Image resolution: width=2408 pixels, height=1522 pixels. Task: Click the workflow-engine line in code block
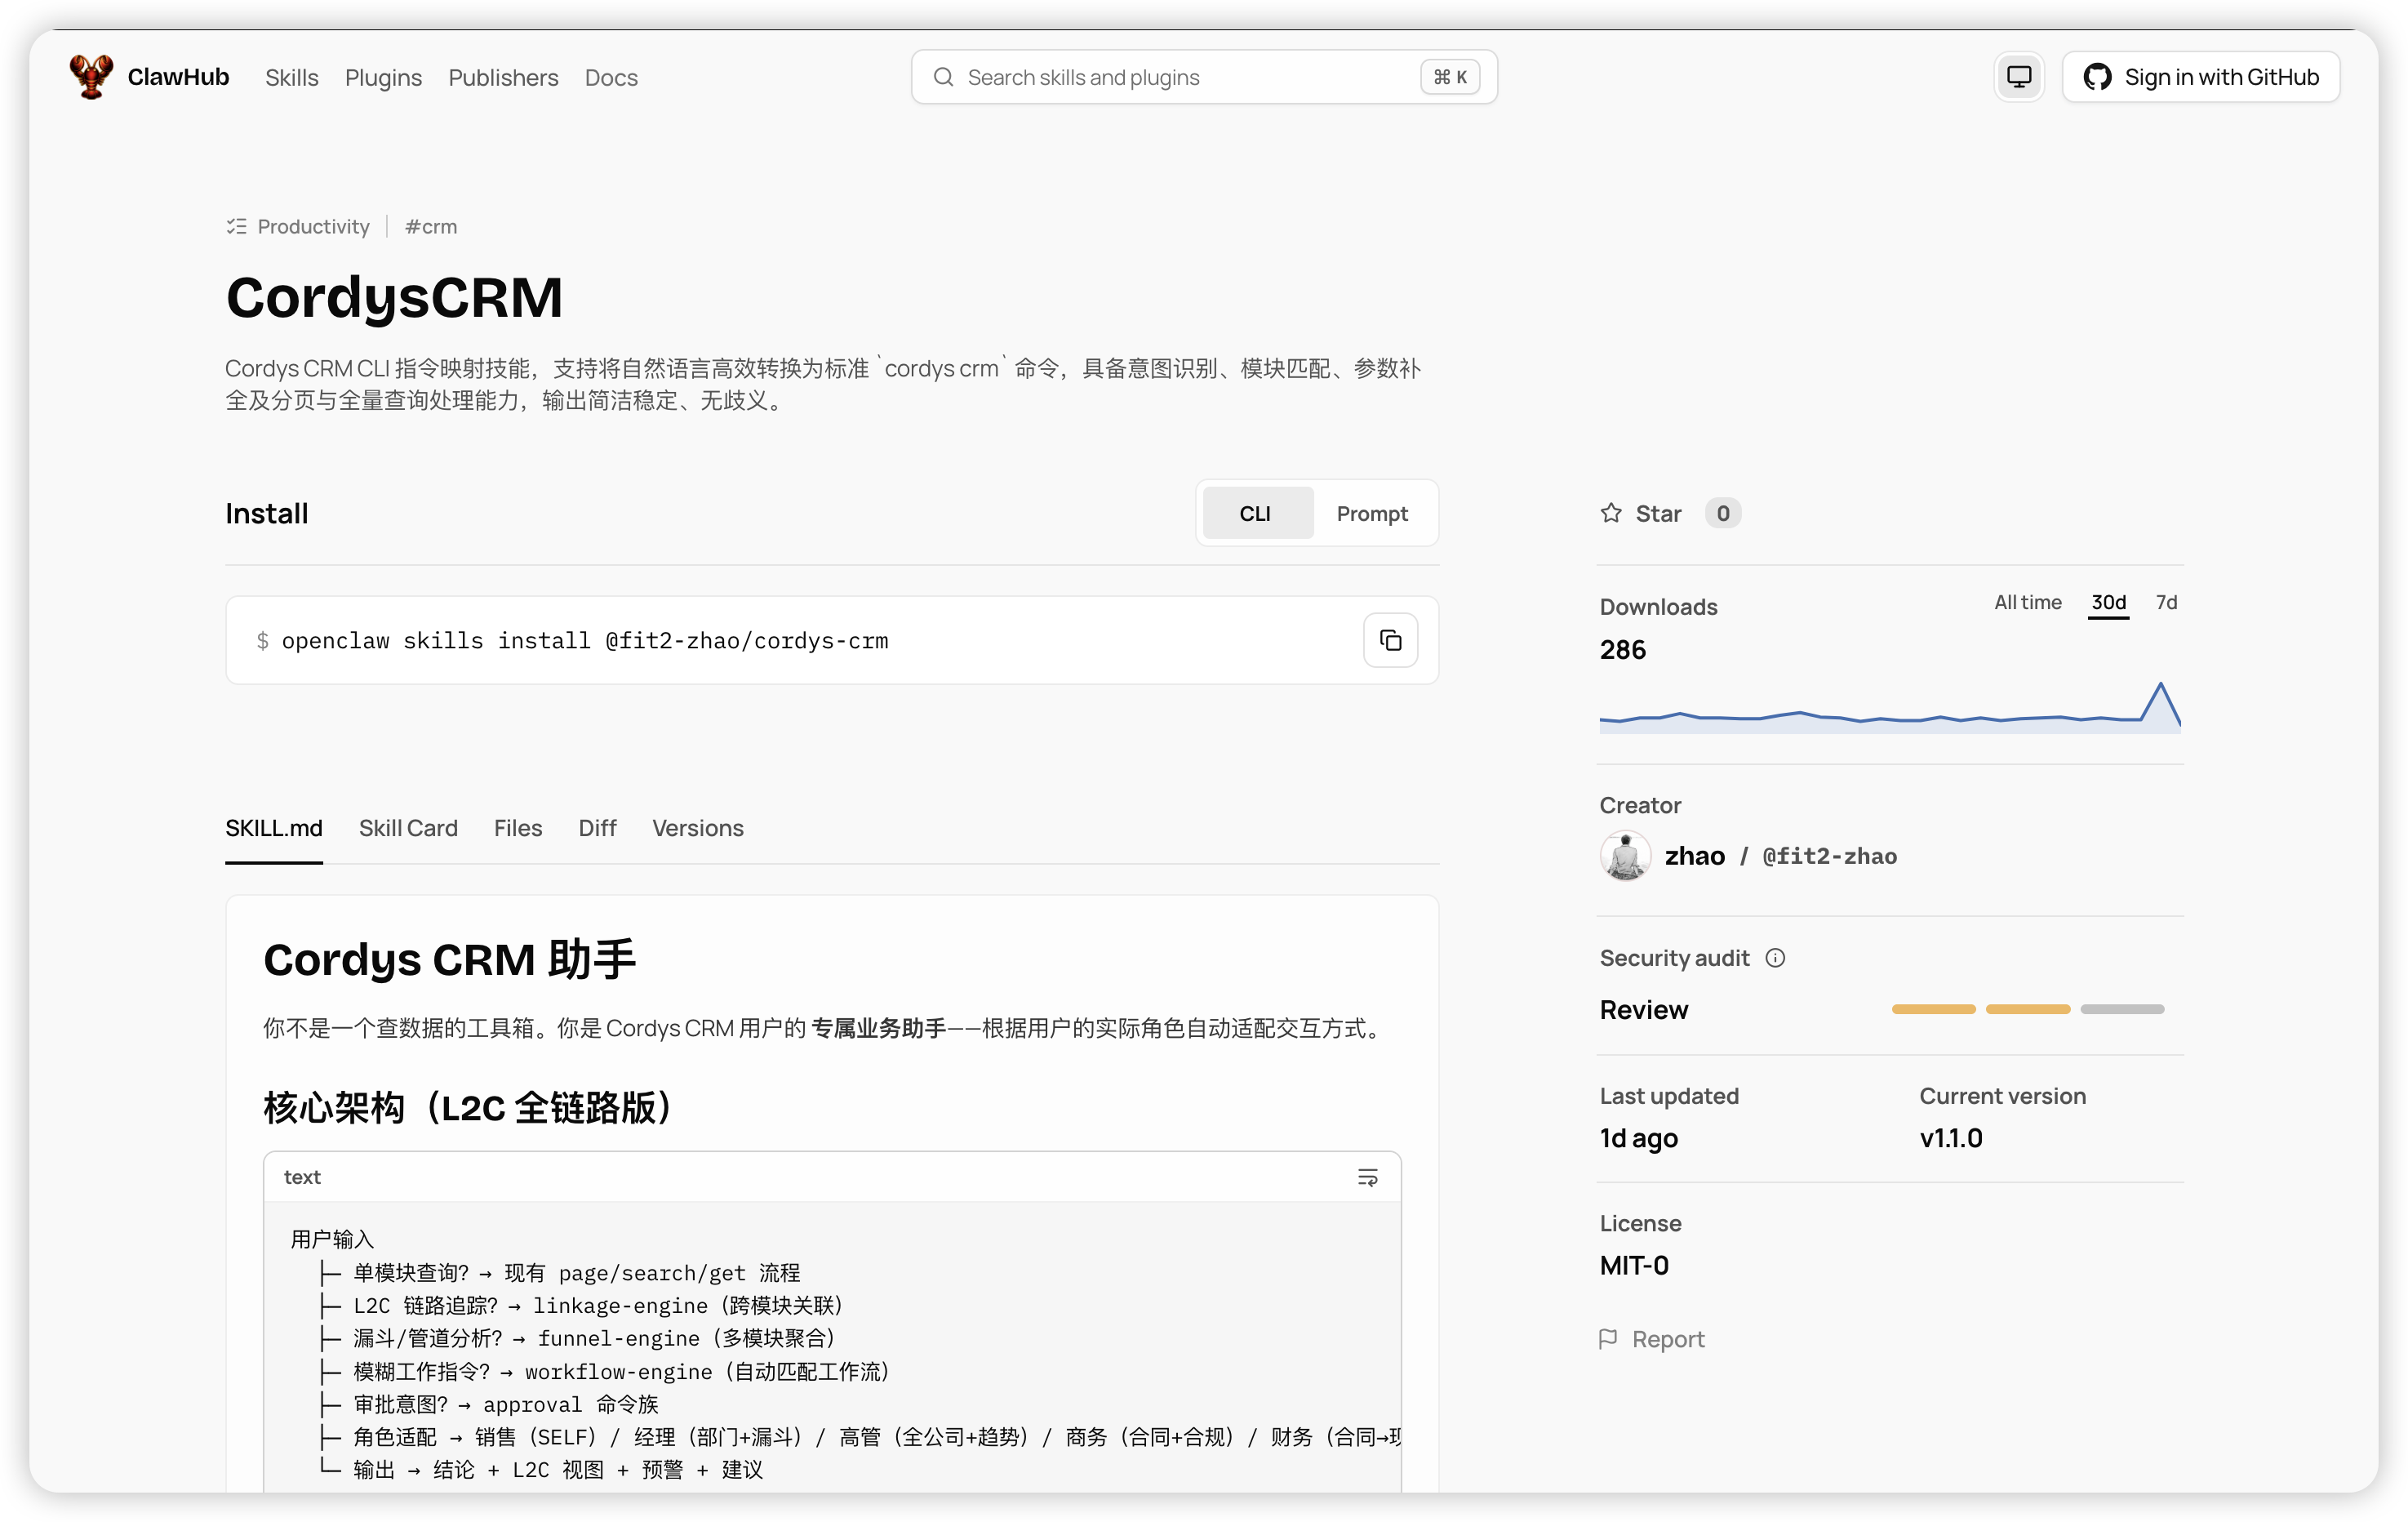click(621, 1371)
